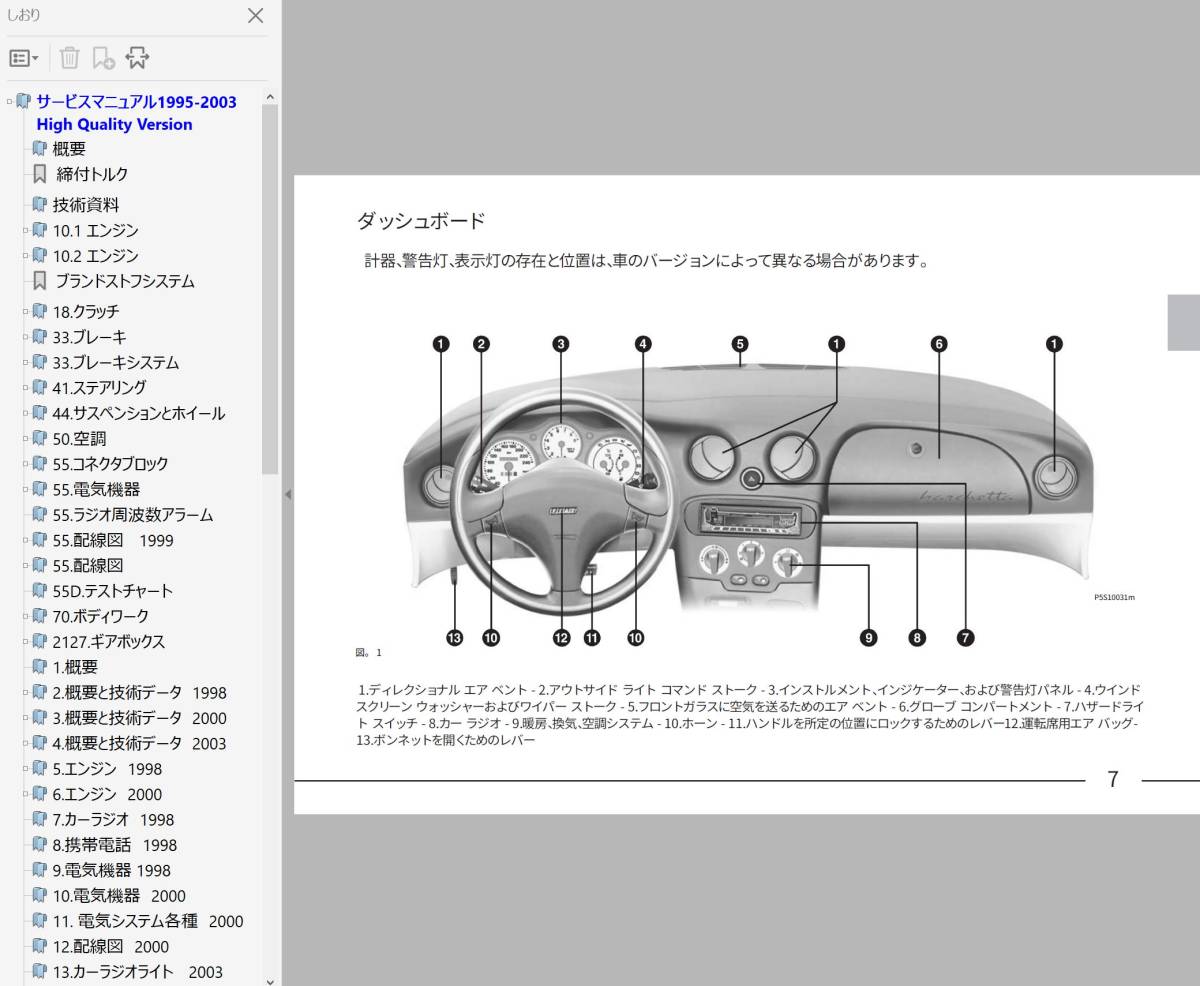Expand the 5.エンジン 1998 bookmark

[x=27, y=769]
